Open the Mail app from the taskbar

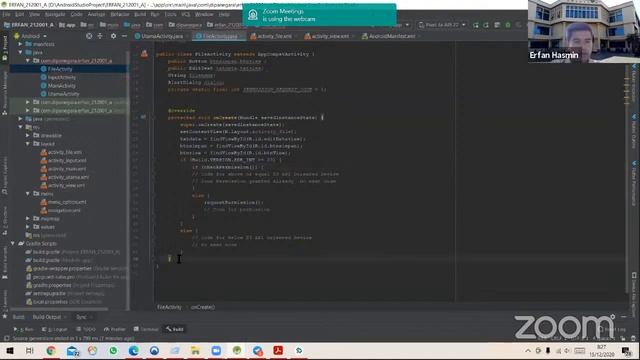(x=72, y=351)
